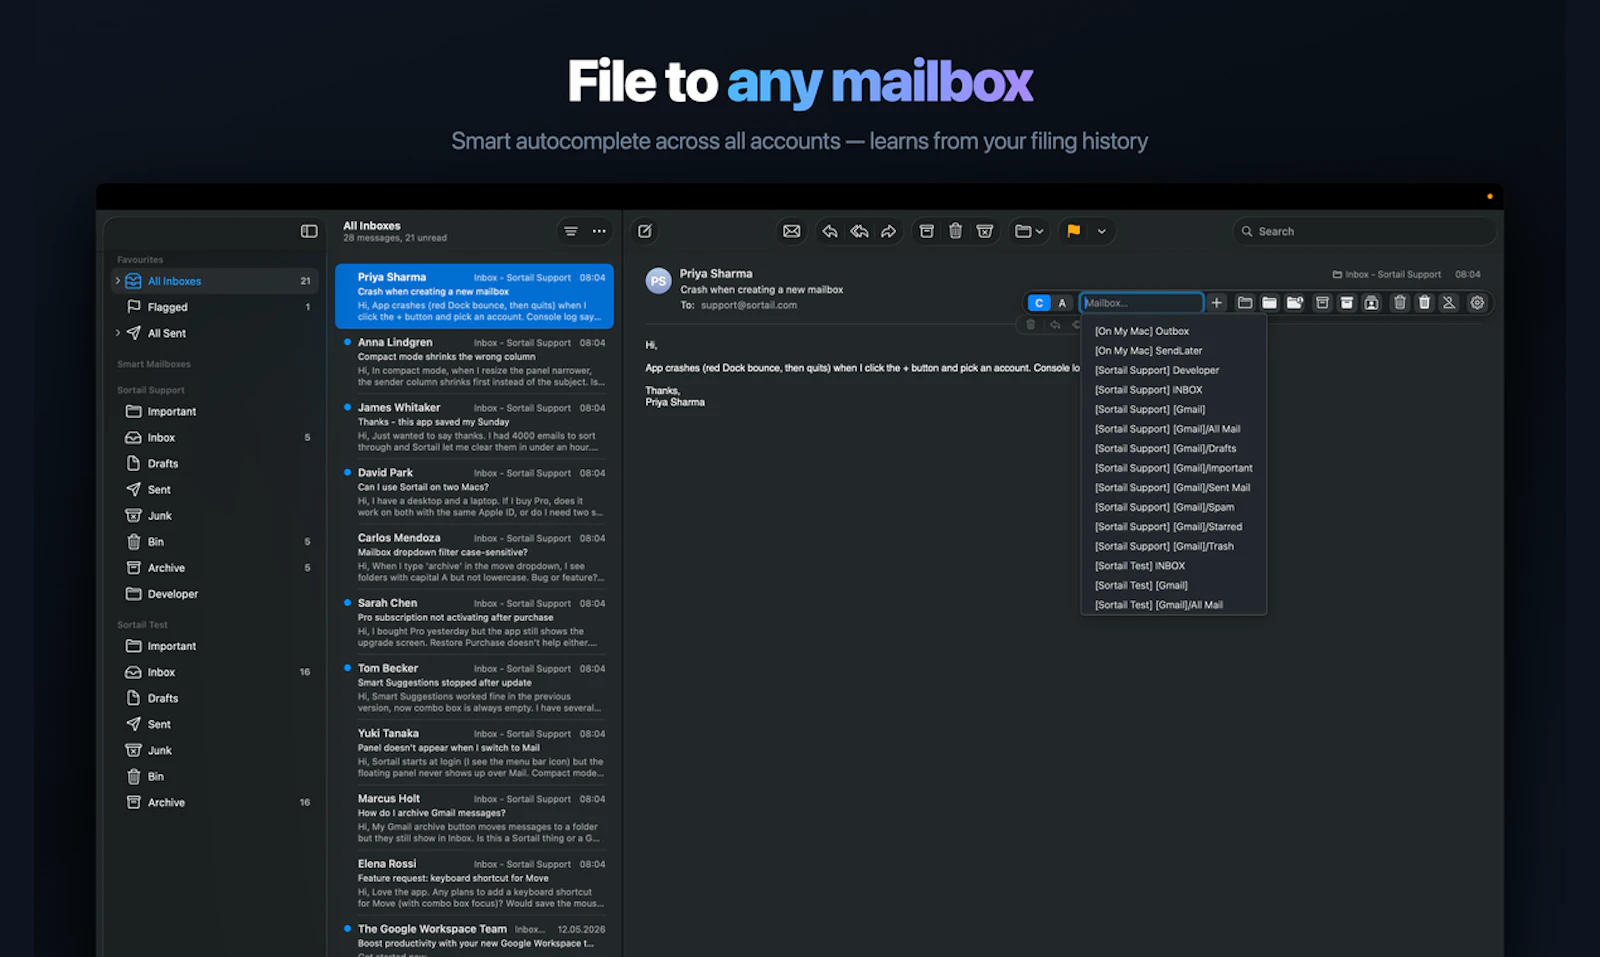This screenshot has width=1600, height=957.
Task: Click the Reply All double-arrow icon
Action: click(859, 231)
